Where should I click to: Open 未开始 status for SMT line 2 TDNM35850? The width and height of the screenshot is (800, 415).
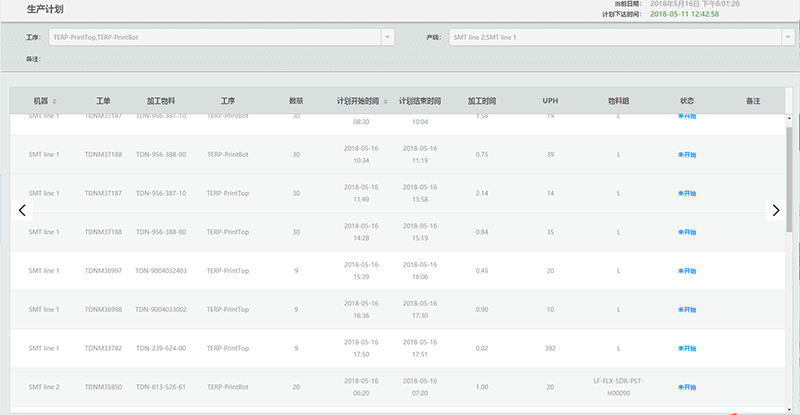687,387
